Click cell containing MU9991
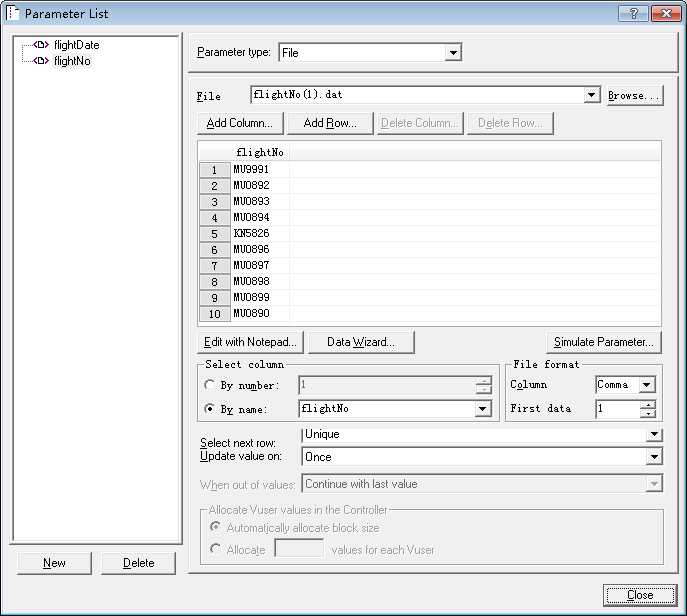This screenshot has height=616, width=687. [260, 170]
